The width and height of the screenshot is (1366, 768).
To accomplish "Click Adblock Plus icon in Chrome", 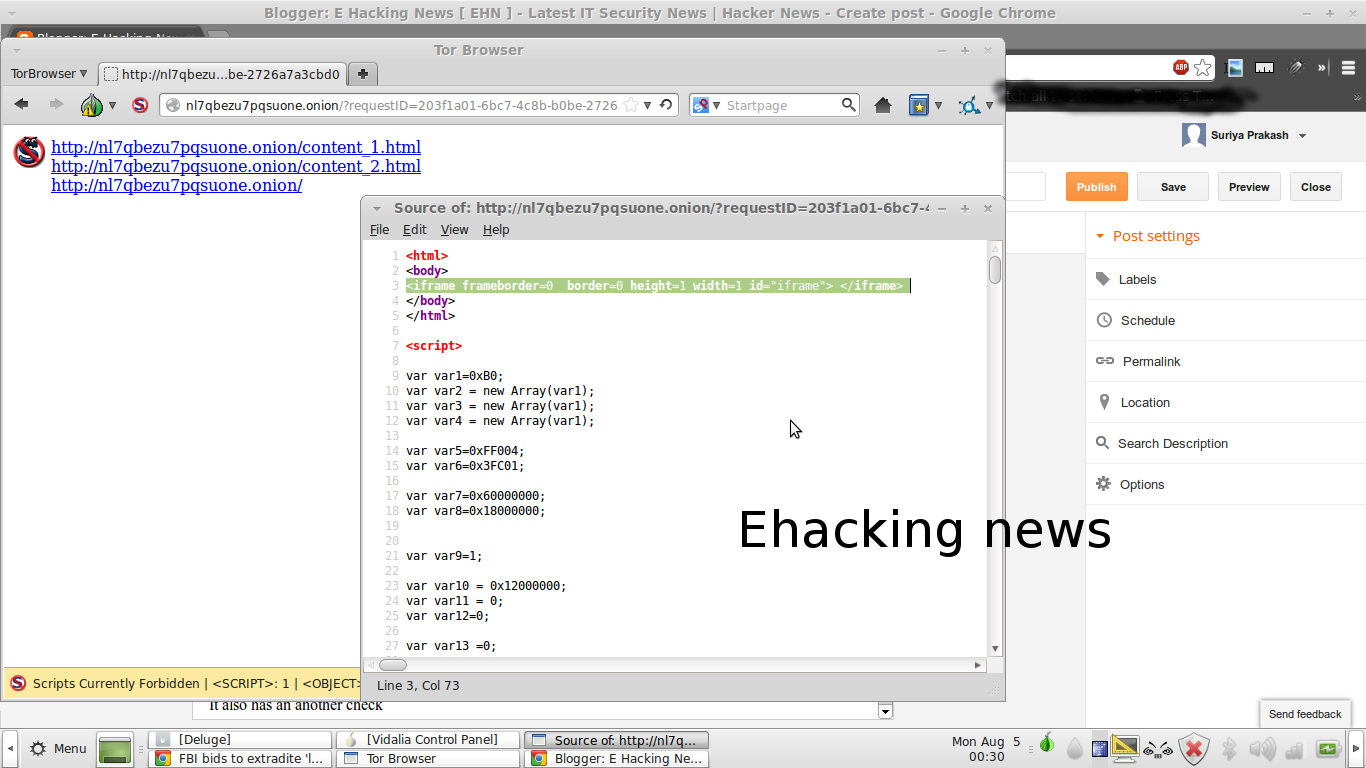I will [1181, 68].
